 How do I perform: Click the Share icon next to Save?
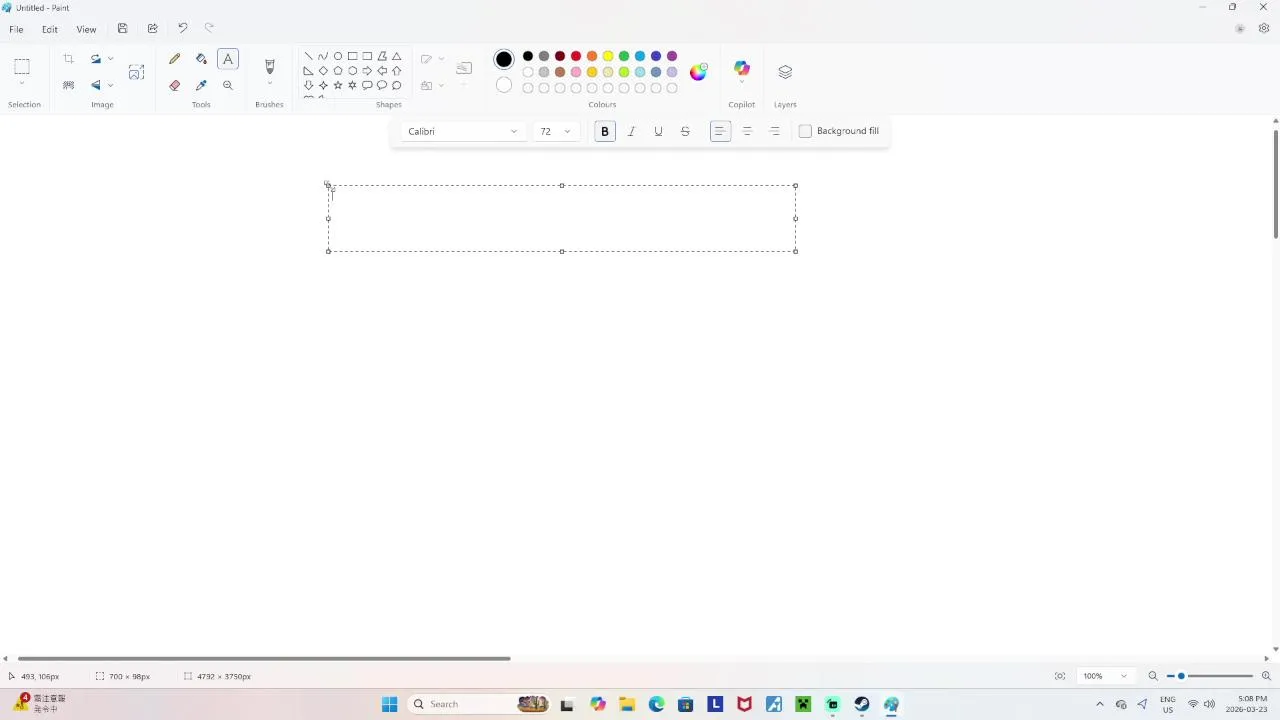click(152, 28)
